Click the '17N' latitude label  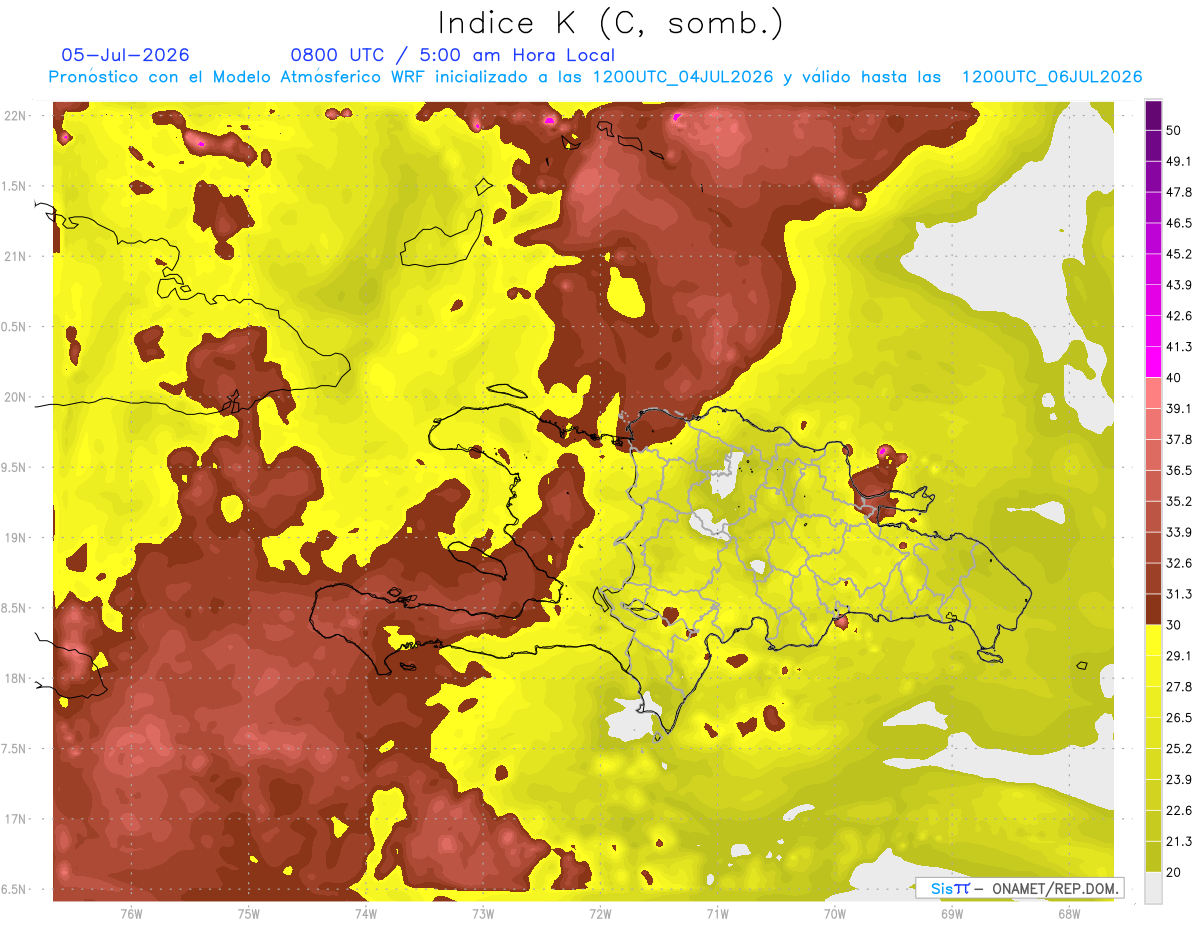pyautogui.click(x=16, y=819)
